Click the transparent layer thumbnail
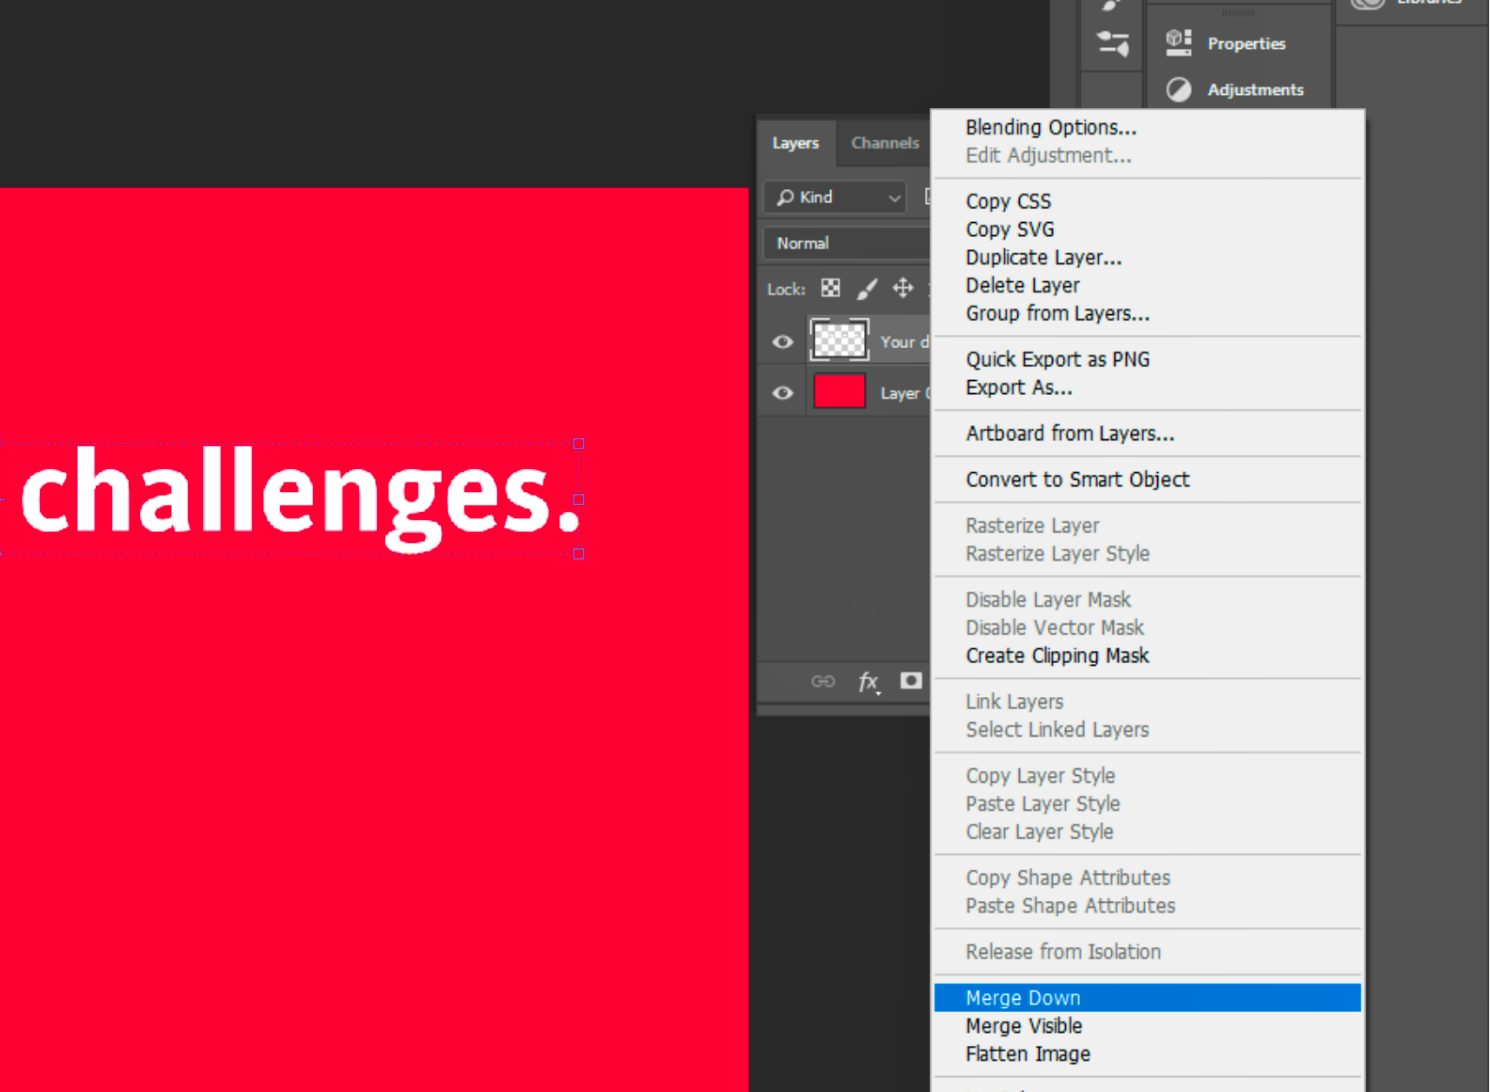Image resolution: width=1490 pixels, height=1092 pixels. [840, 340]
